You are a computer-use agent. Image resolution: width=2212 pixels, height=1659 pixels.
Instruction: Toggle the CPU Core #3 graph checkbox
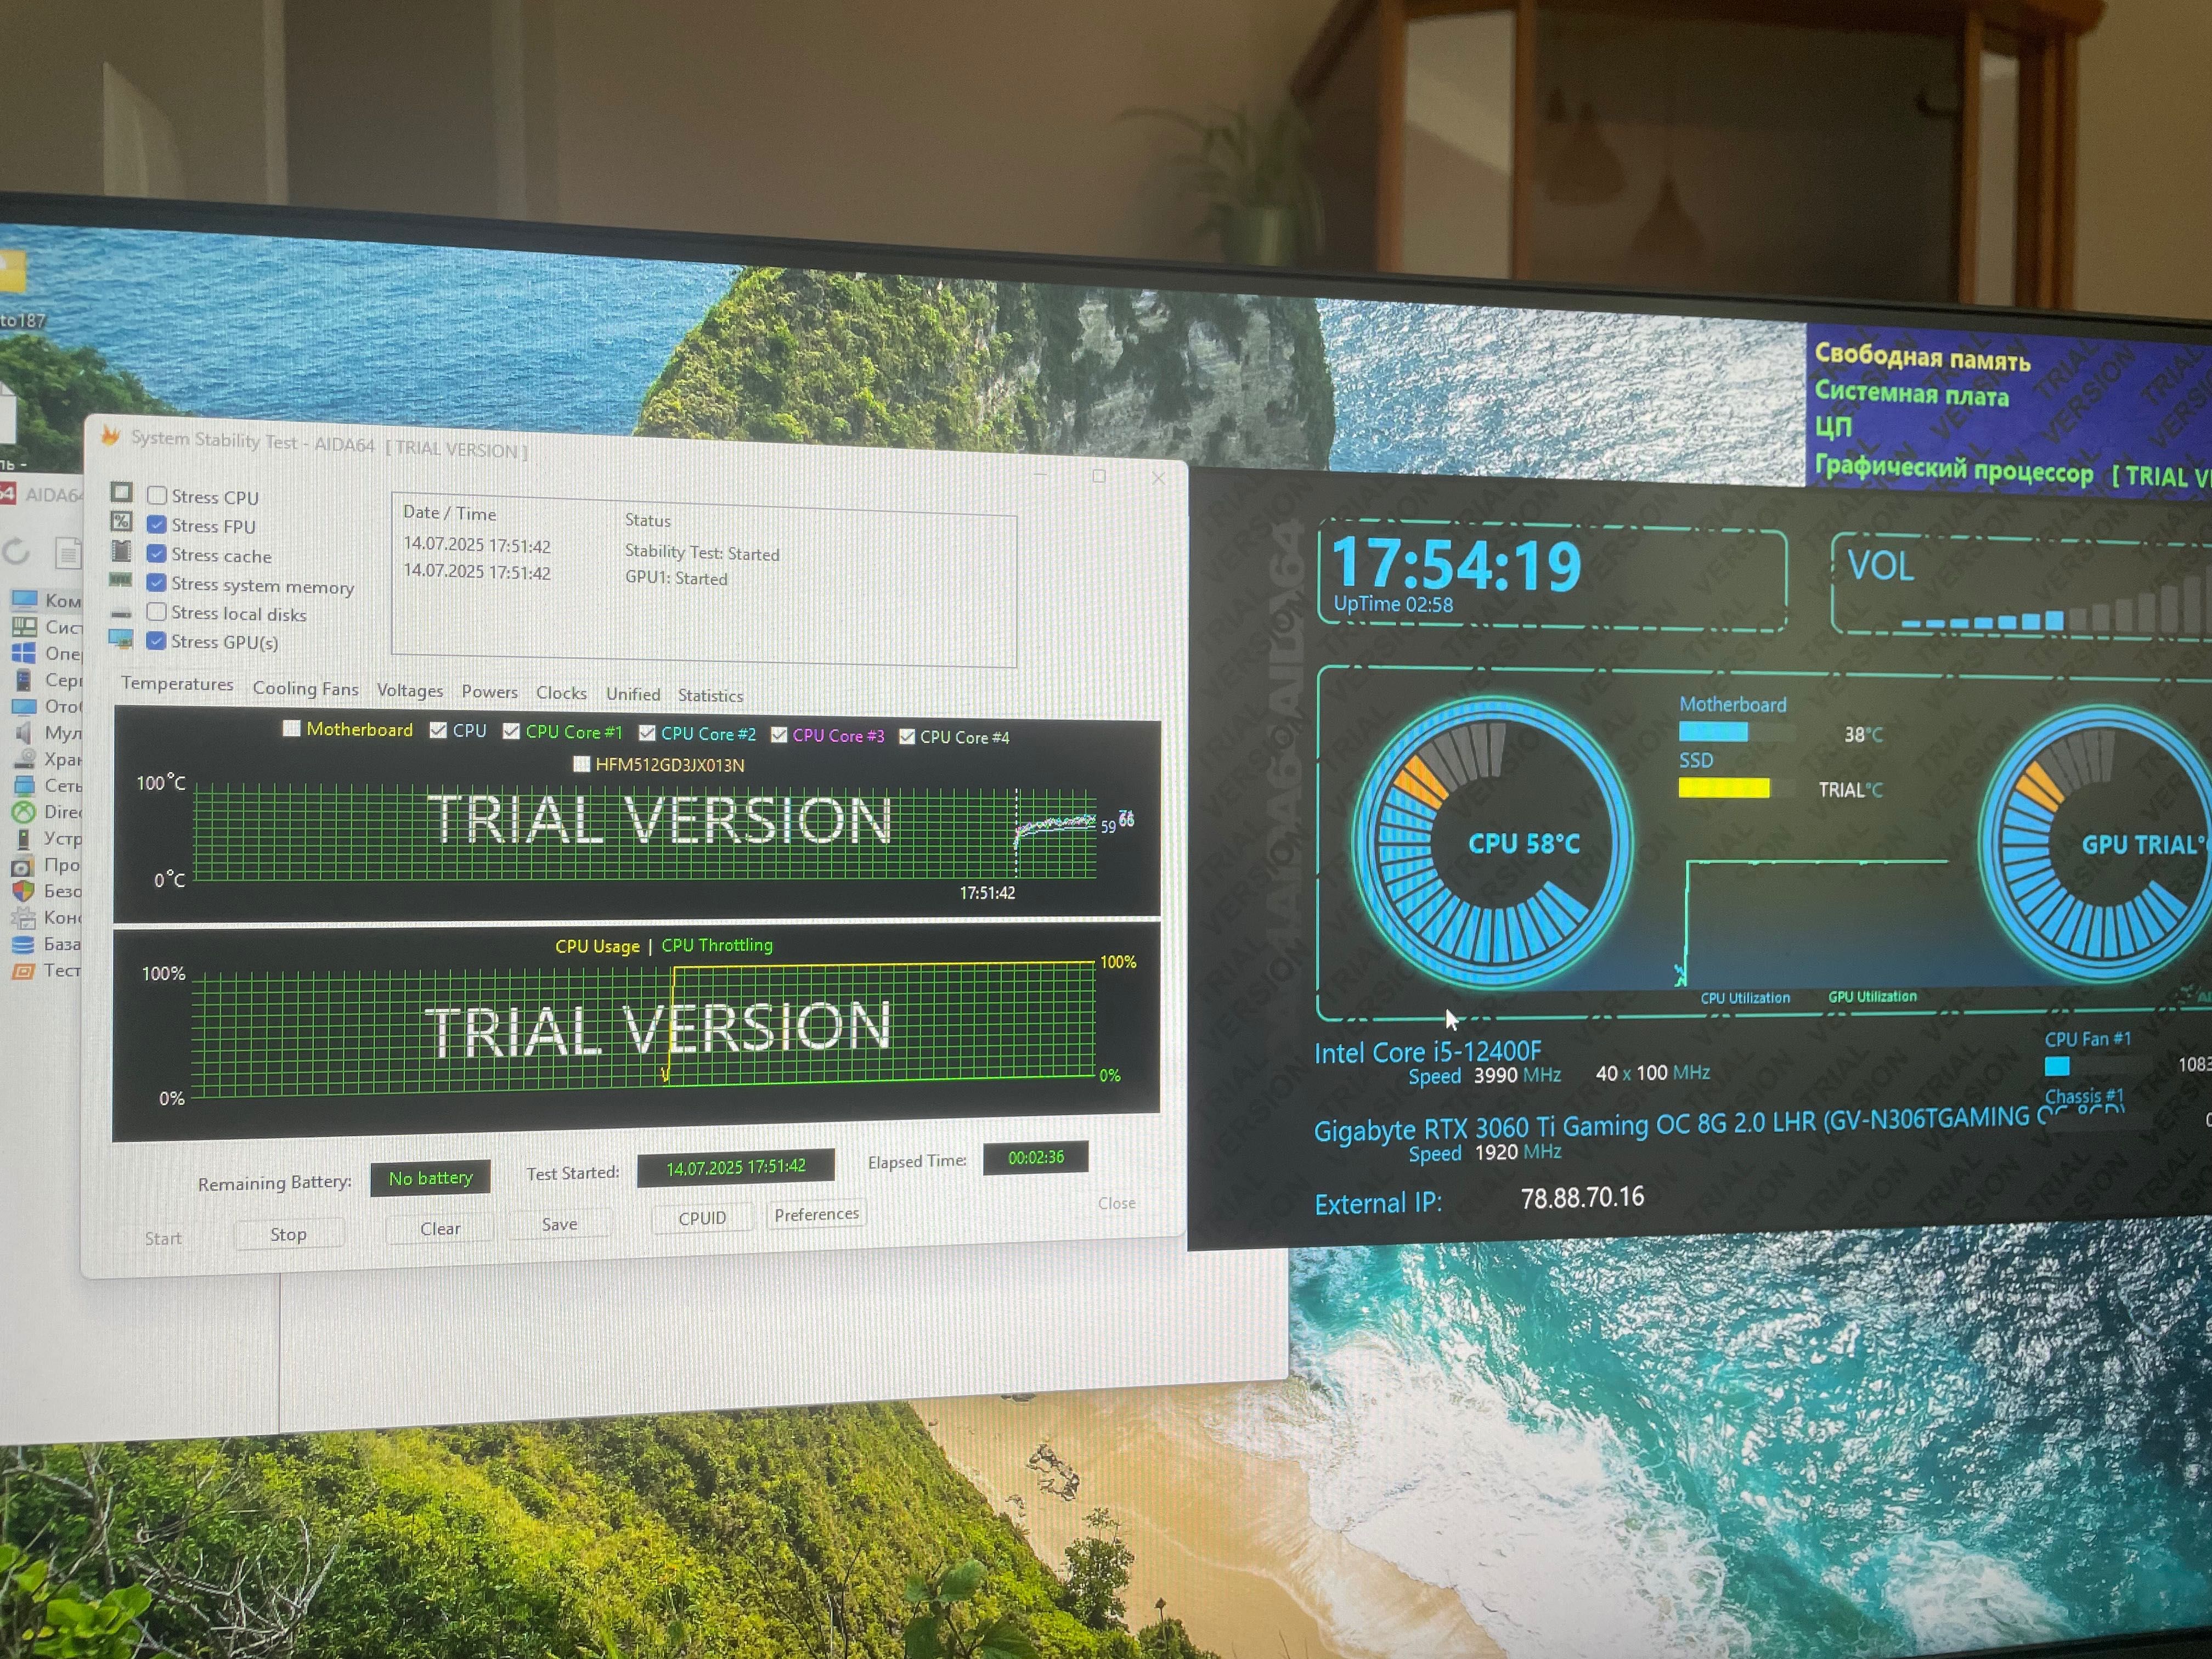coord(779,735)
